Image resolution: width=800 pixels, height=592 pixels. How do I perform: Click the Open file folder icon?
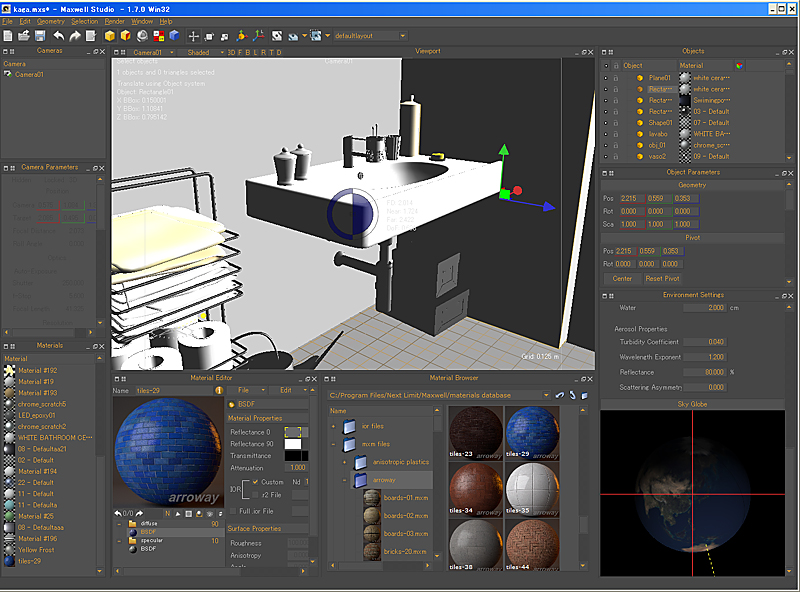pyautogui.click(x=24, y=36)
